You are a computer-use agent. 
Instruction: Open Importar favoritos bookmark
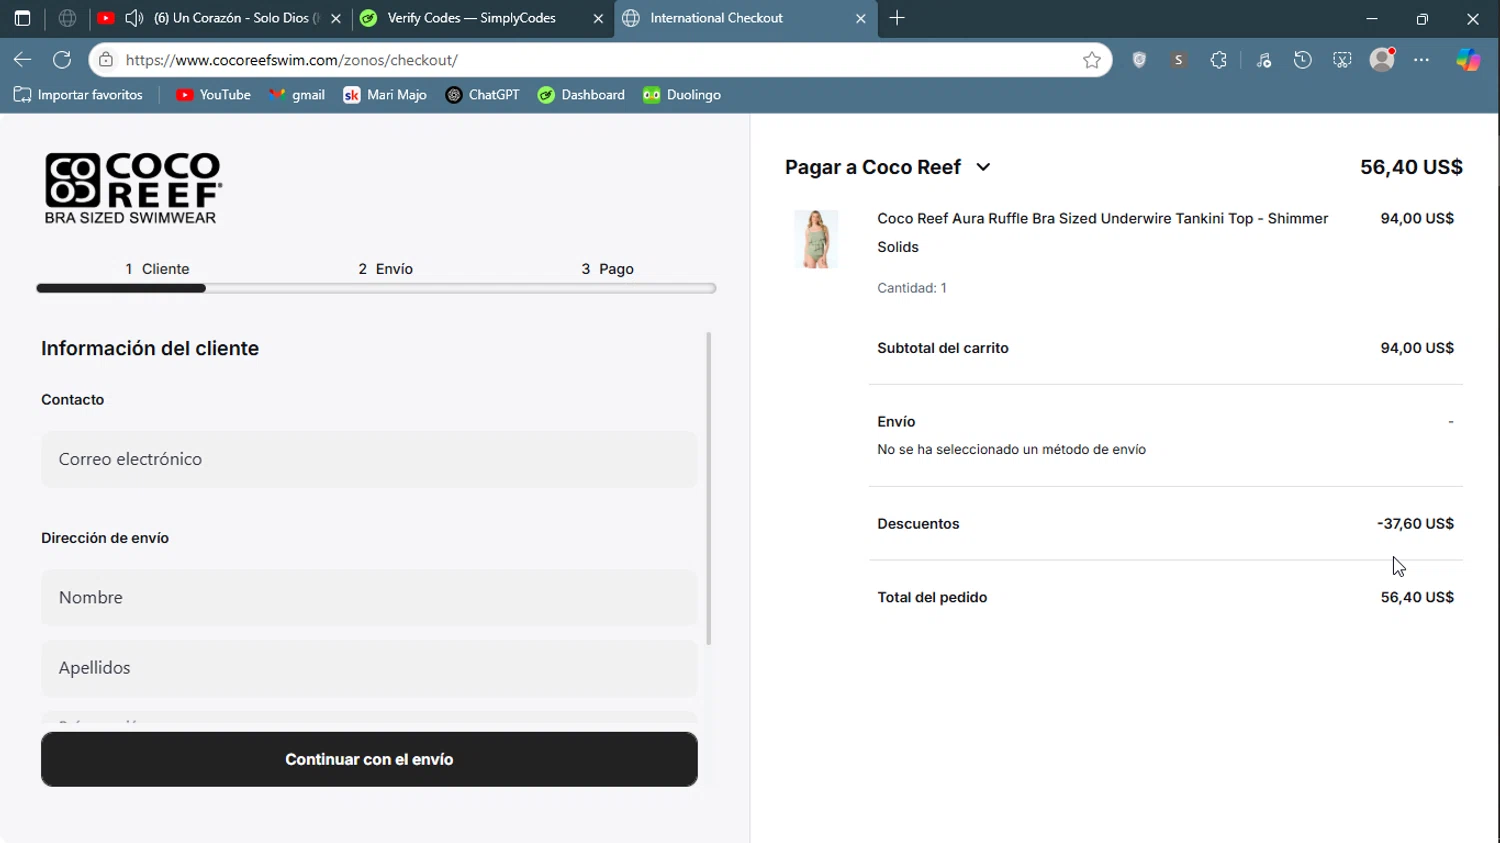78,95
